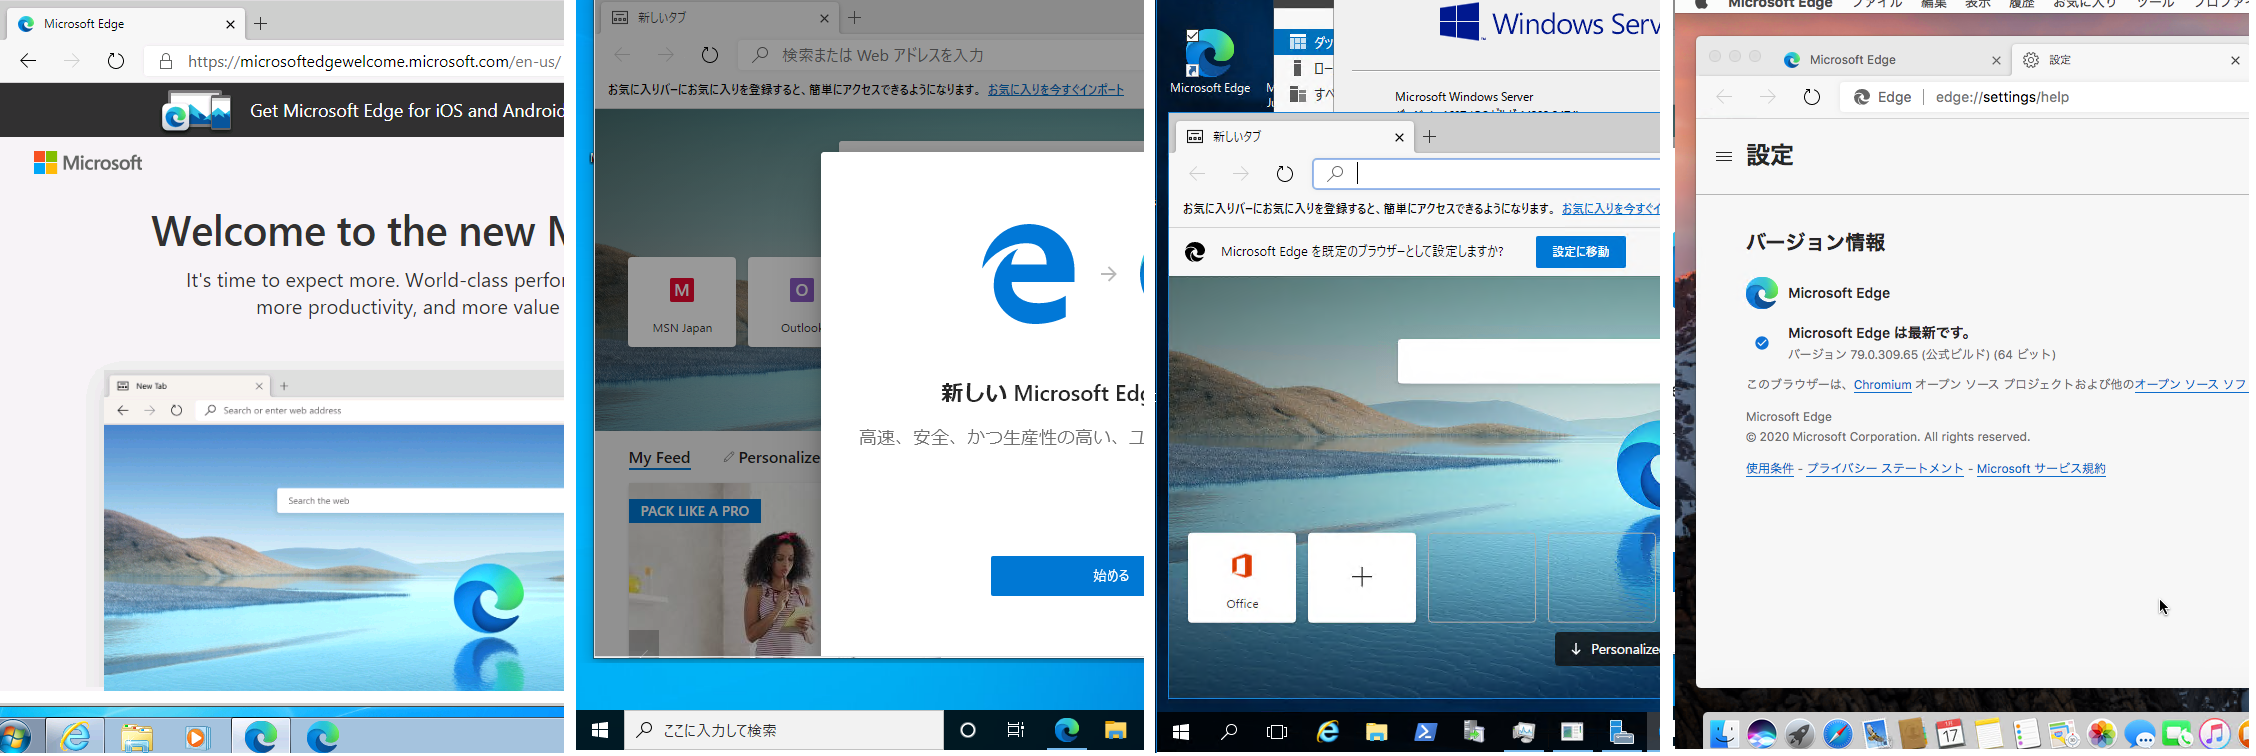This screenshot has height=756, width=2256.
Task: Close the 新しいタブ tab in Windows Server Edge
Action: point(1399,137)
